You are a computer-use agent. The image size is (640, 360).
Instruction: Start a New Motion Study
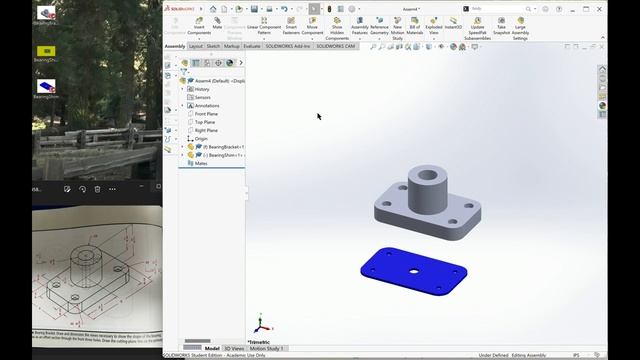pyautogui.click(x=397, y=29)
